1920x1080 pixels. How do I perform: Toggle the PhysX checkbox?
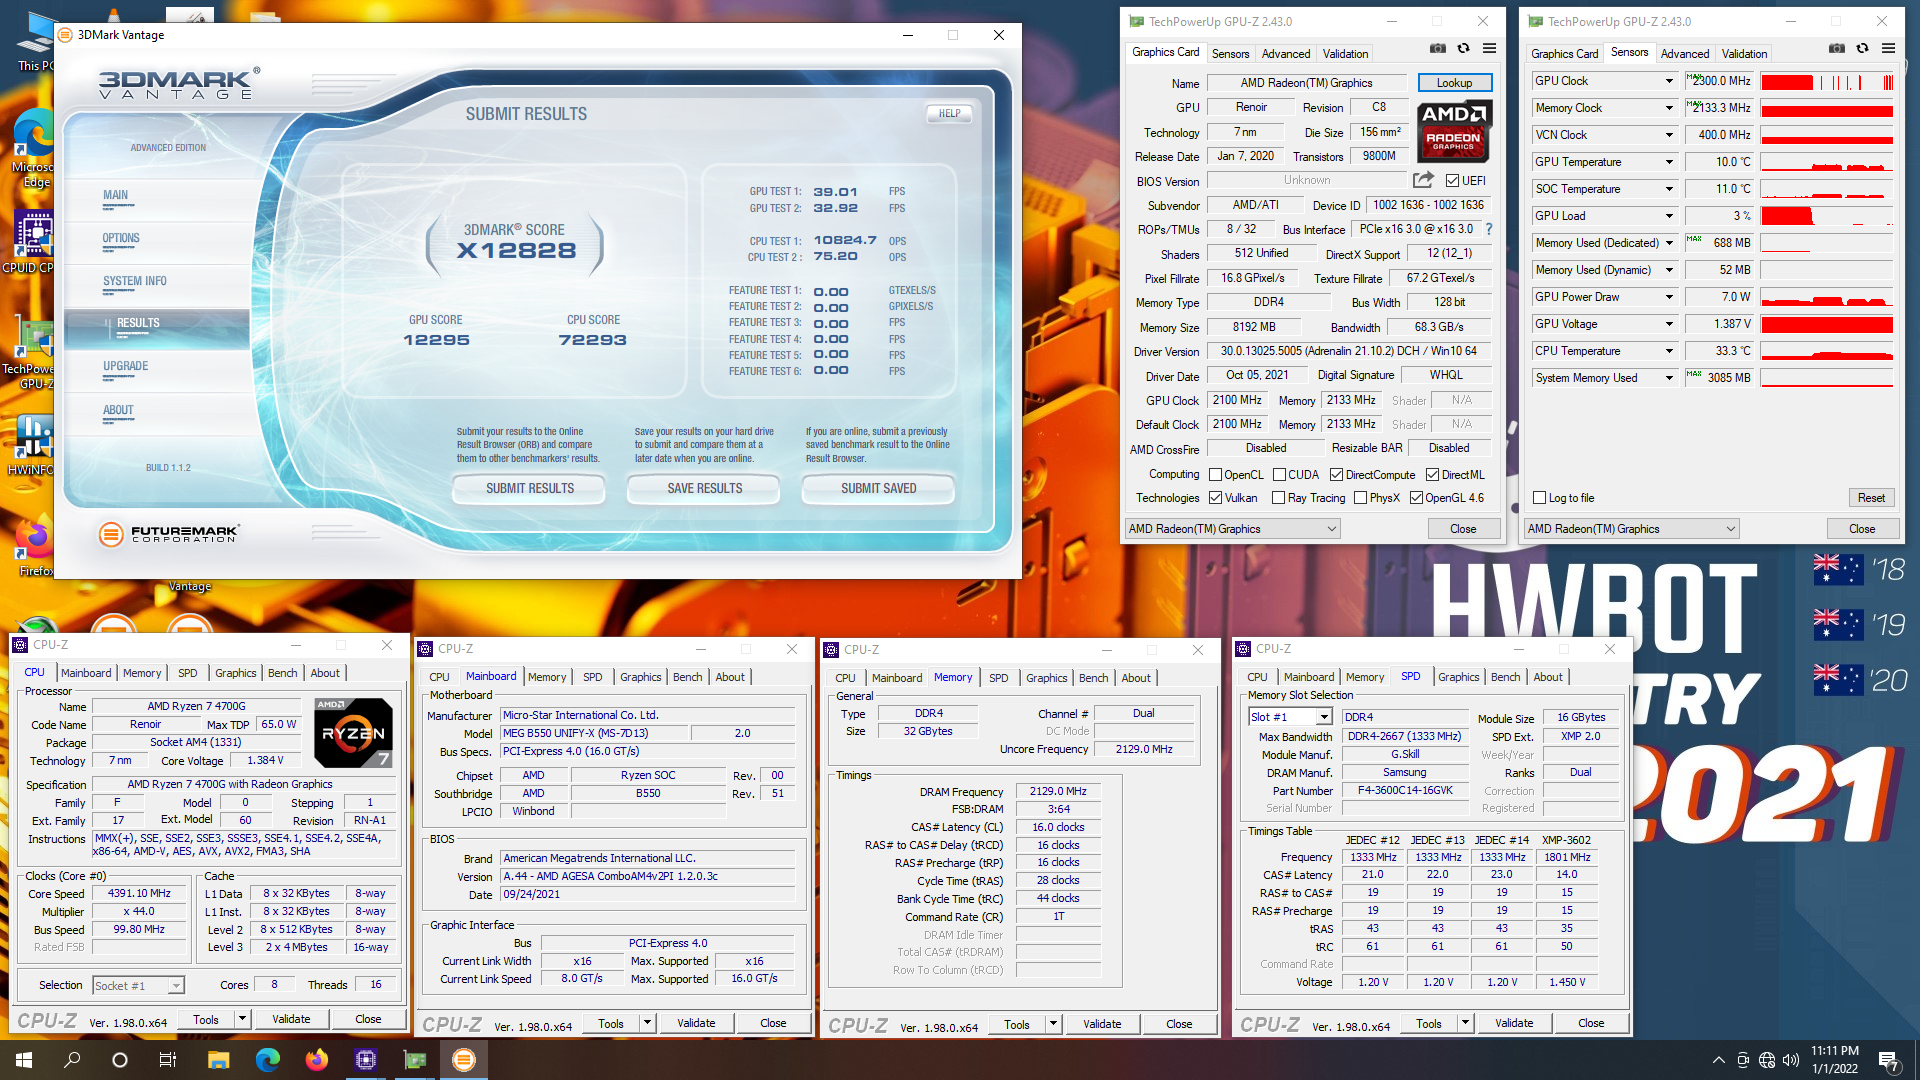pos(1360,498)
